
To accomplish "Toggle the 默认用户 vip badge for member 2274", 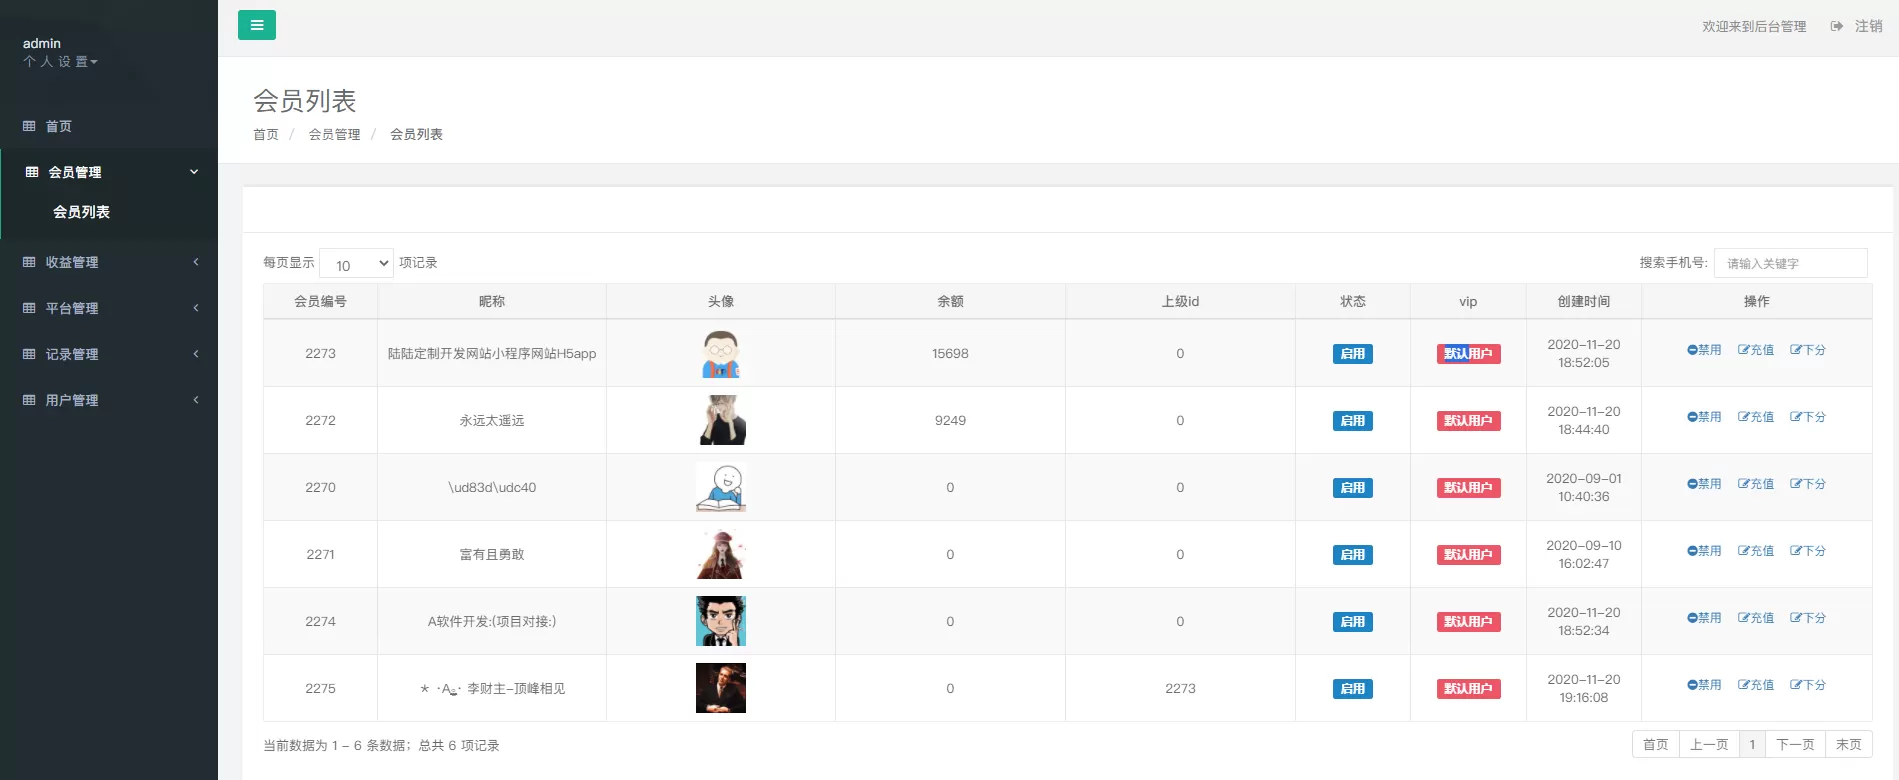I will pos(1468,622).
